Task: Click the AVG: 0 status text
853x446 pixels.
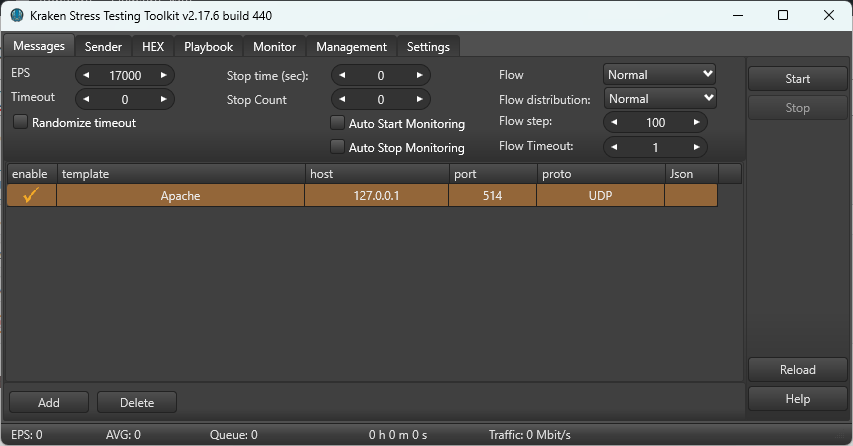Action: point(123,435)
